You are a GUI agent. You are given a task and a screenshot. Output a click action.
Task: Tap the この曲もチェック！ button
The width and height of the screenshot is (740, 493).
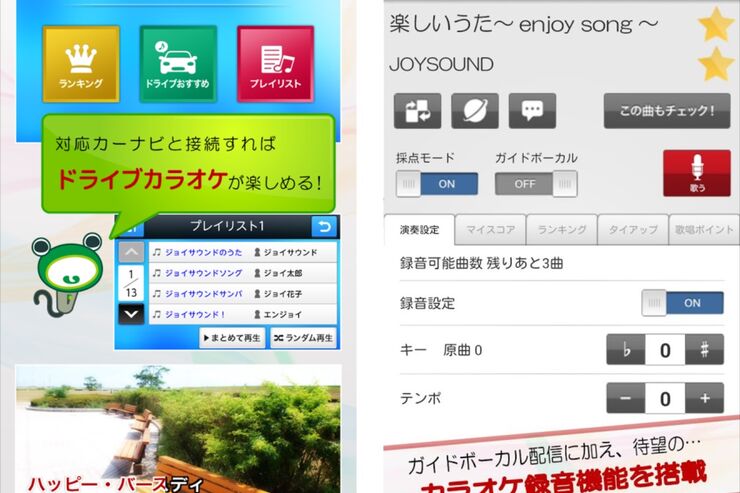click(667, 111)
